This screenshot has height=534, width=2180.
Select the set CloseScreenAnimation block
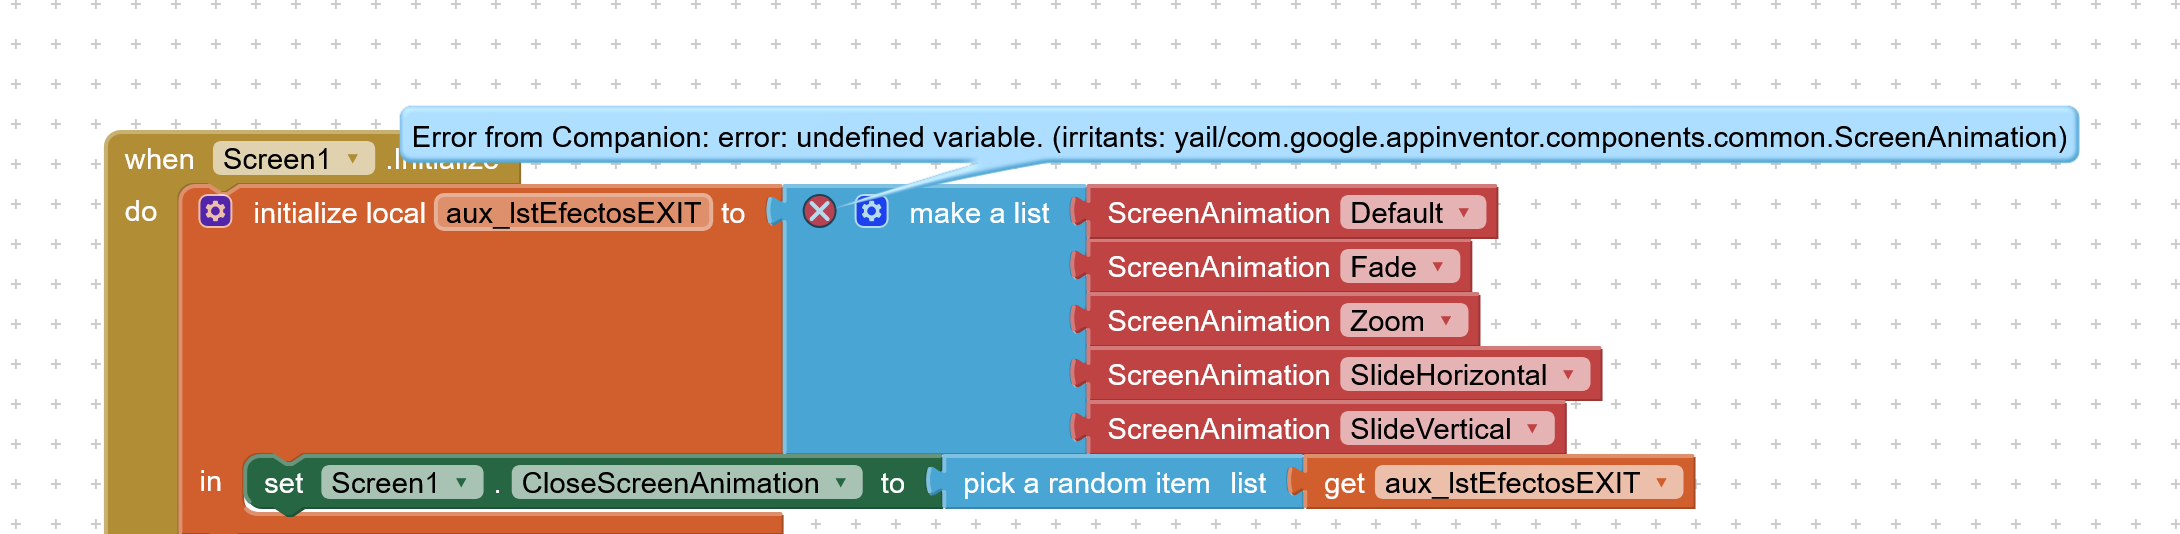282,484
